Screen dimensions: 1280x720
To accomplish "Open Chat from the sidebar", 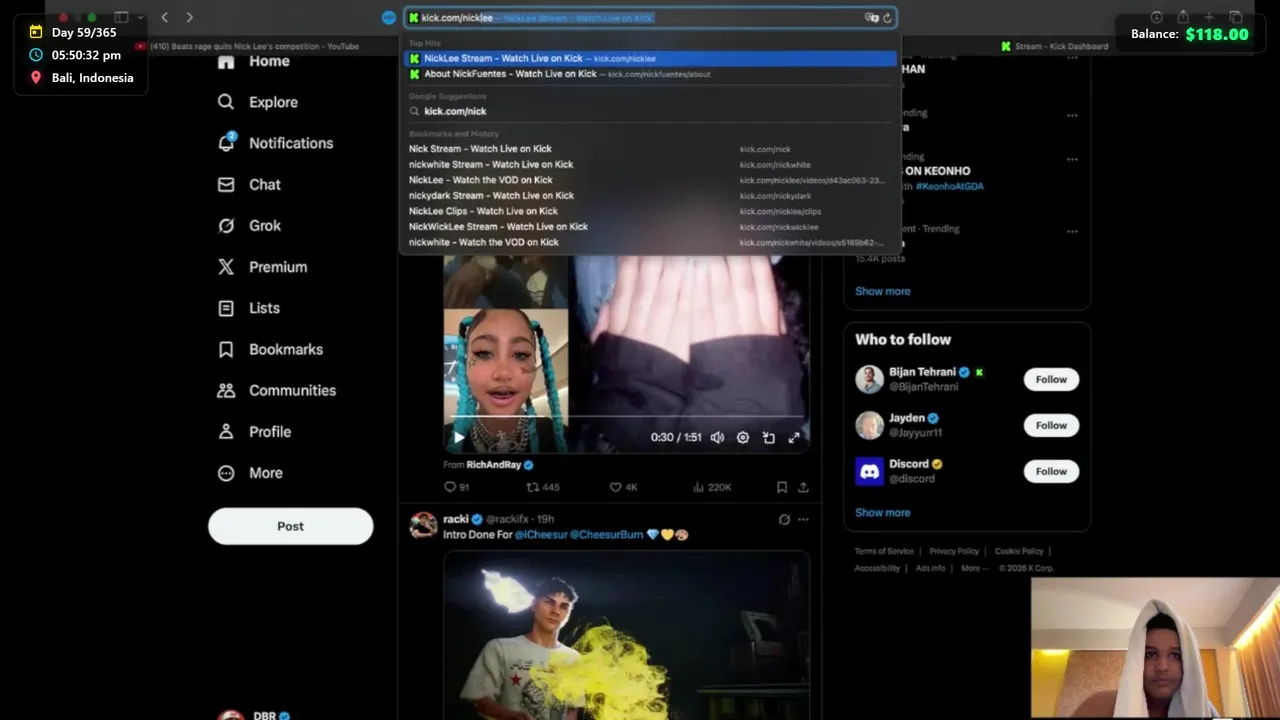I will pyautogui.click(x=250, y=184).
